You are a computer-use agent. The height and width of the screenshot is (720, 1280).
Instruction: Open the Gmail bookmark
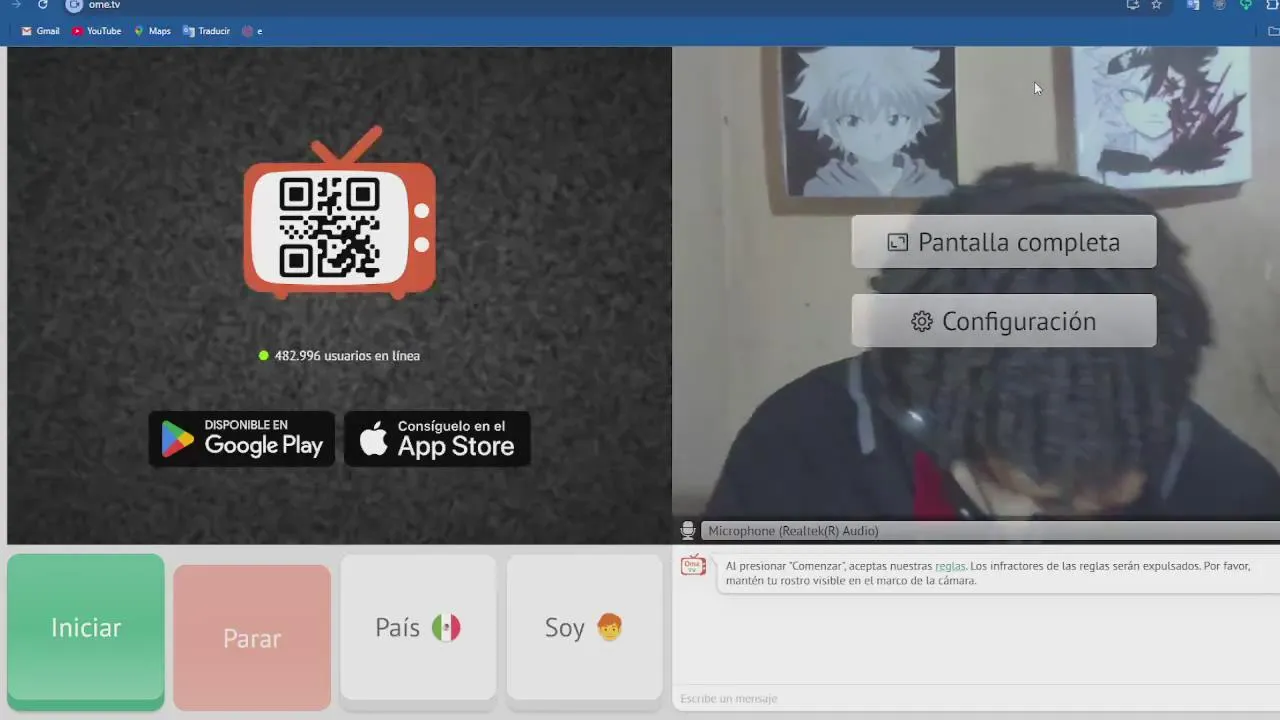click(x=40, y=31)
